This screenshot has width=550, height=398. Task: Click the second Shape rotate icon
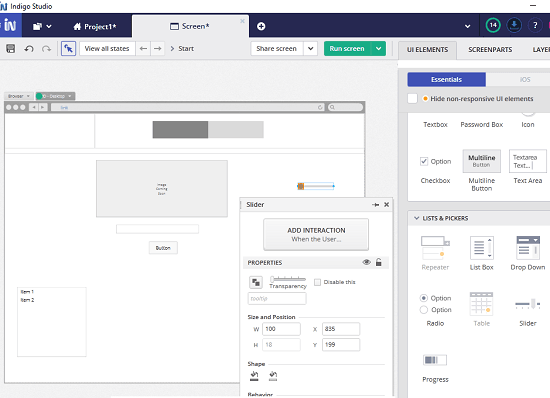point(273,376)
